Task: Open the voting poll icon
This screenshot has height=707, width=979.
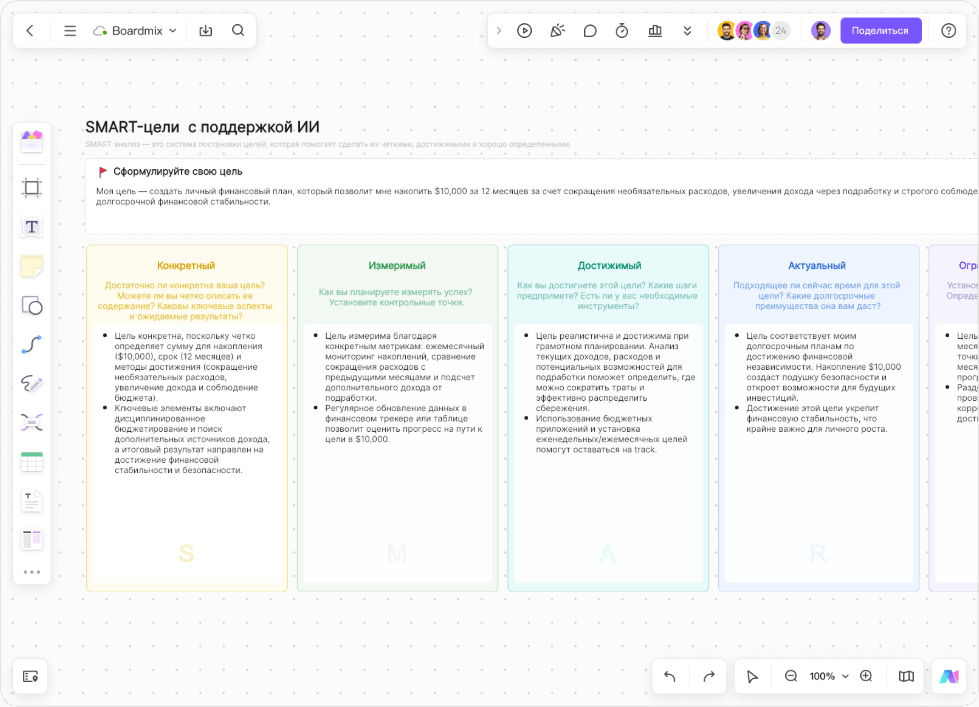Action: pyautogui.click(x=655, y=31)
